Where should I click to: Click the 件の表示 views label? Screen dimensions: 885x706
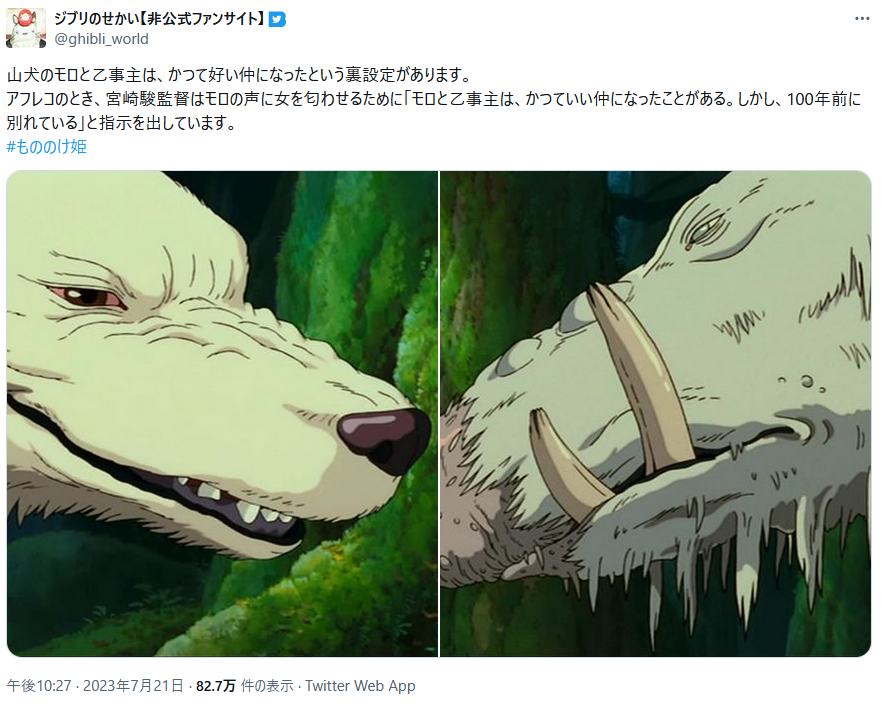267,686
